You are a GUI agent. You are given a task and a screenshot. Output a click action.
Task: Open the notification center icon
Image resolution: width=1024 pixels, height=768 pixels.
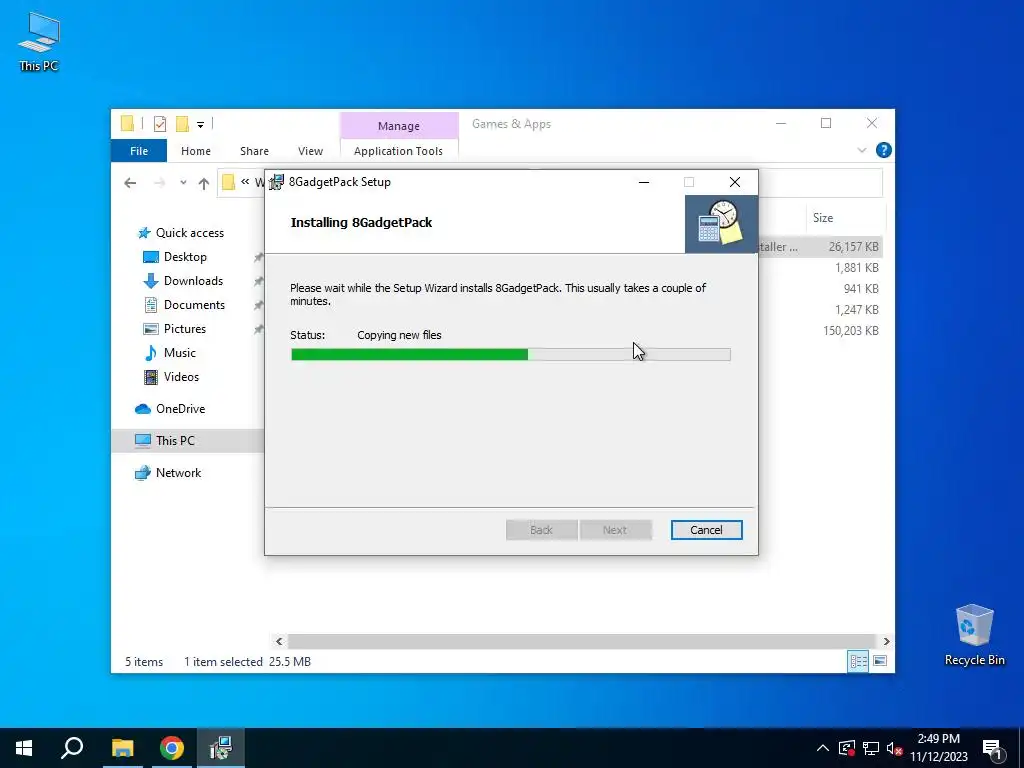pyautogui.click(x=992, y=748)
